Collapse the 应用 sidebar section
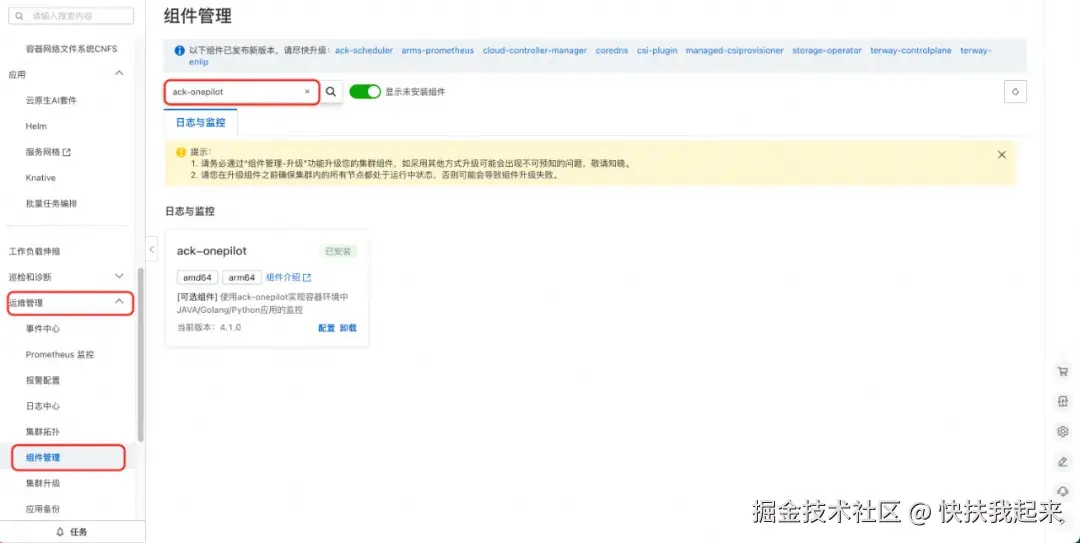Viewport: 1080px width, 543px height. [x=119, y=74]
